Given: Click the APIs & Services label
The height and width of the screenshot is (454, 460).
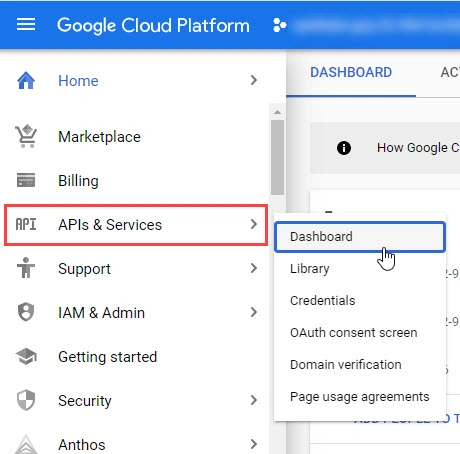Looking at the screenshot, I should click(x=110, y=225).
